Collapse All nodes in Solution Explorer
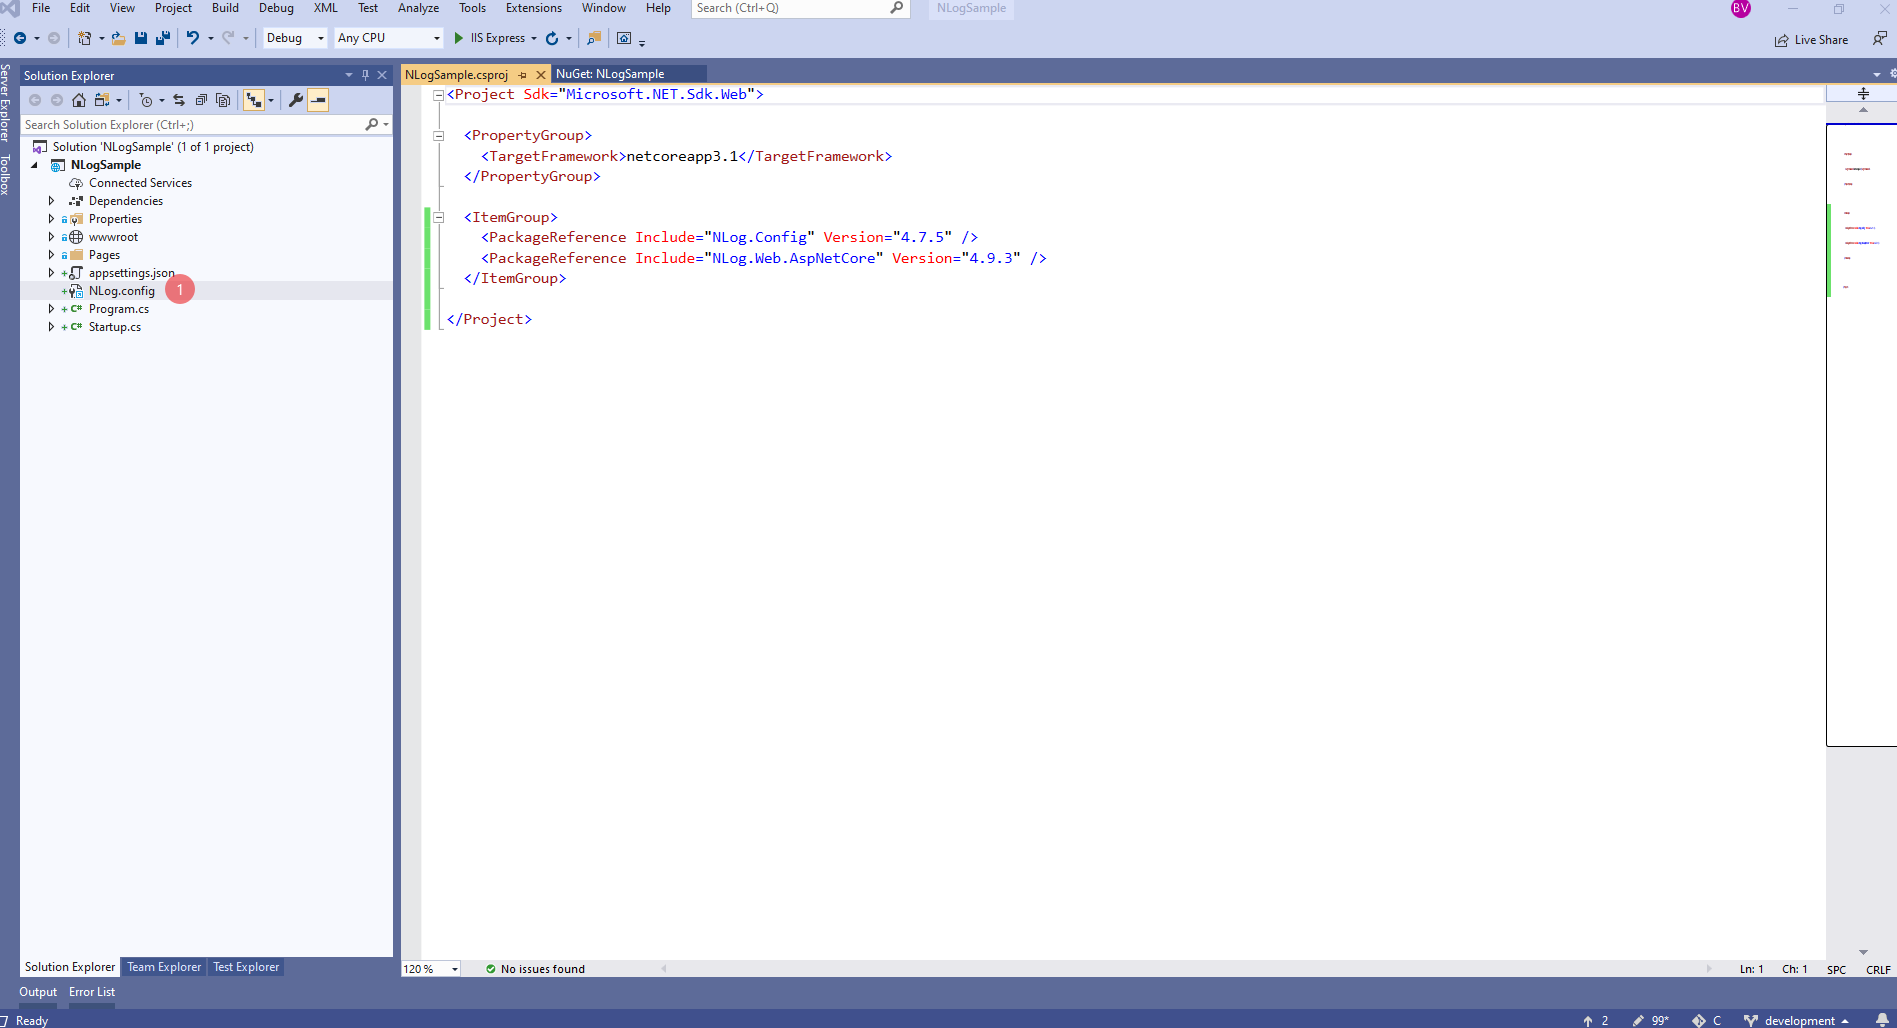 click(201, 100)
